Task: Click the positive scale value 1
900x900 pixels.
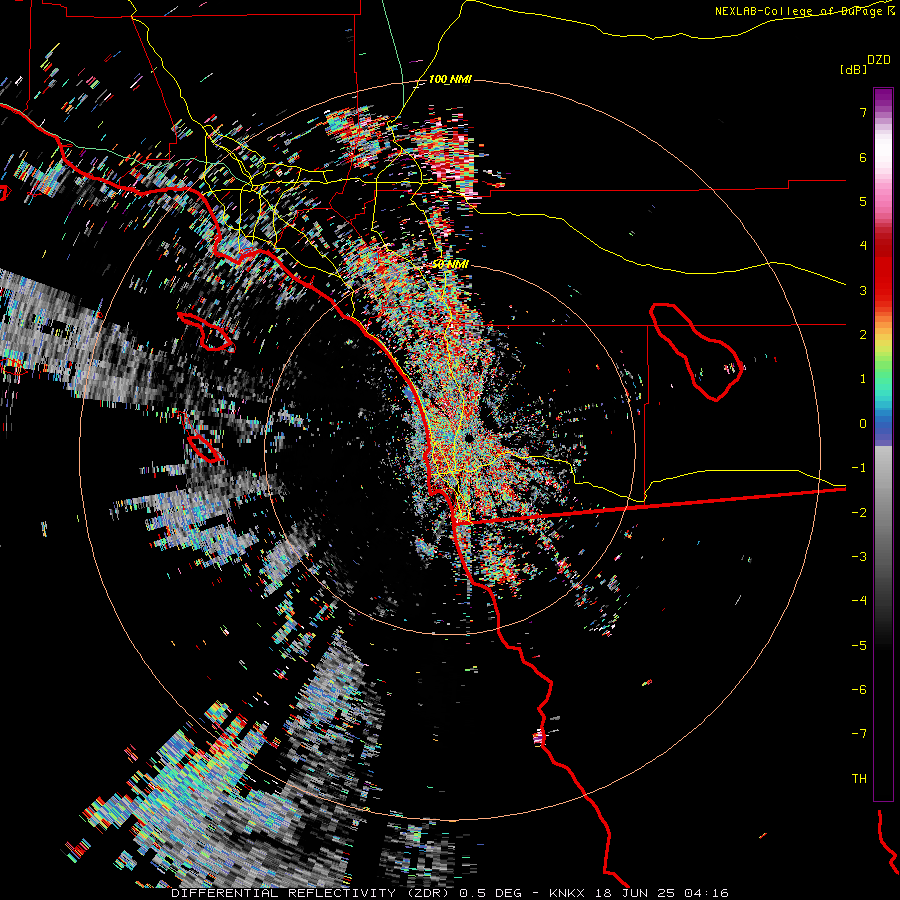Action: pyautogui.click(x=863, y=379)
